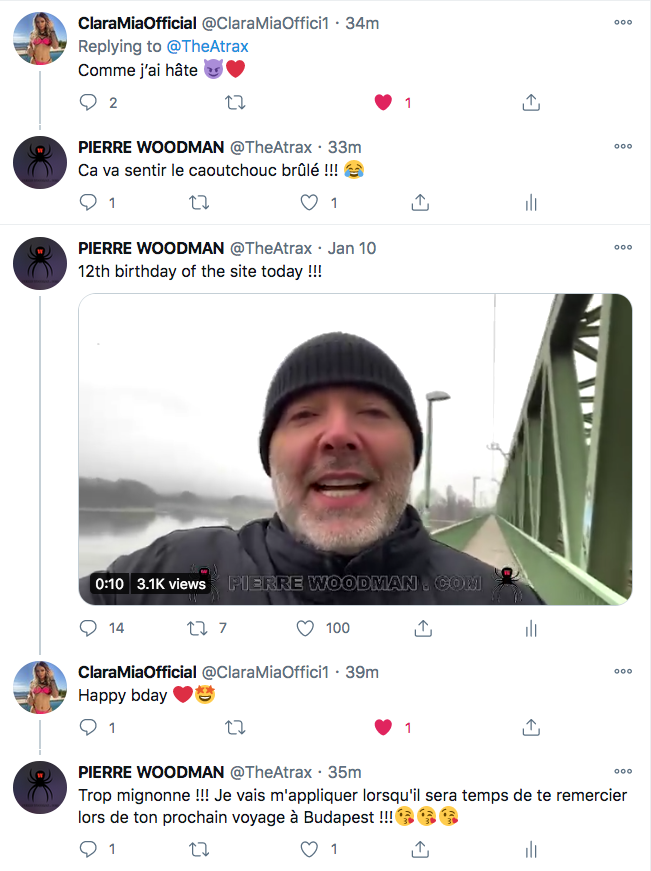Share the "12th birthday" video tweet
Viewport: 651px width, 871px height.
tap(422, 628)
